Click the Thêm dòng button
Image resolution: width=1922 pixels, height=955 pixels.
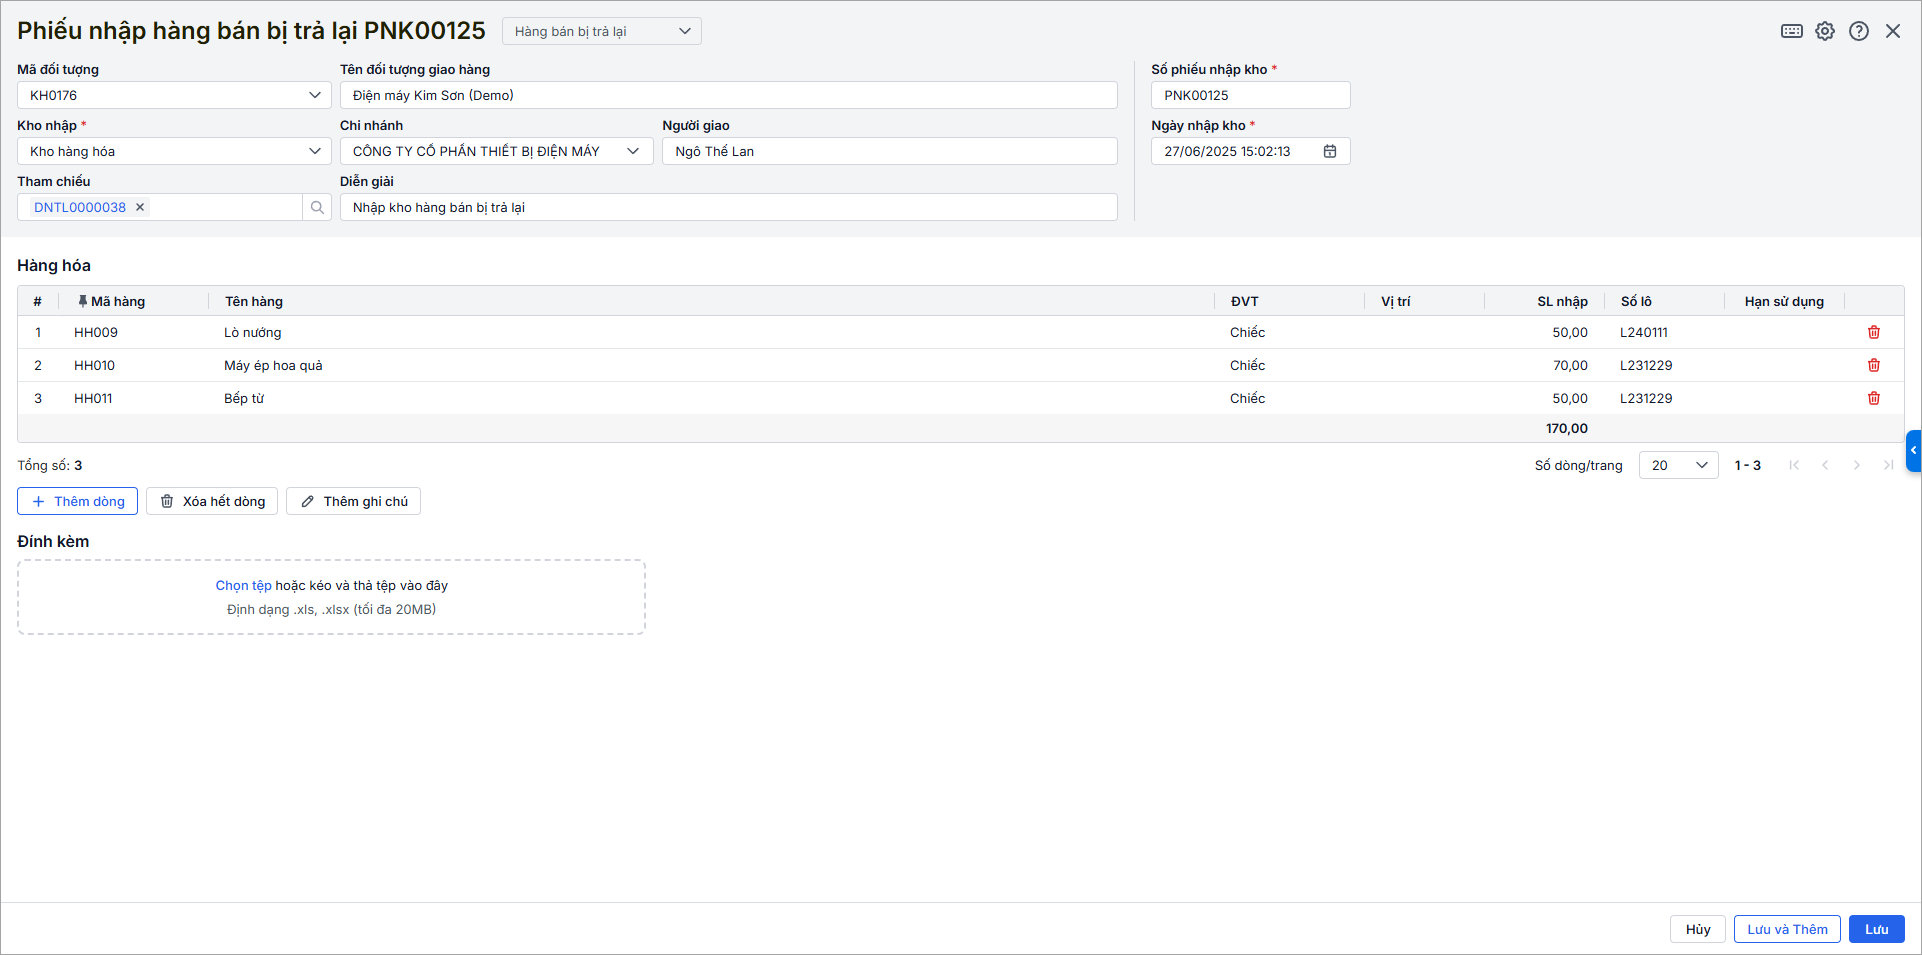click(78, 501)
